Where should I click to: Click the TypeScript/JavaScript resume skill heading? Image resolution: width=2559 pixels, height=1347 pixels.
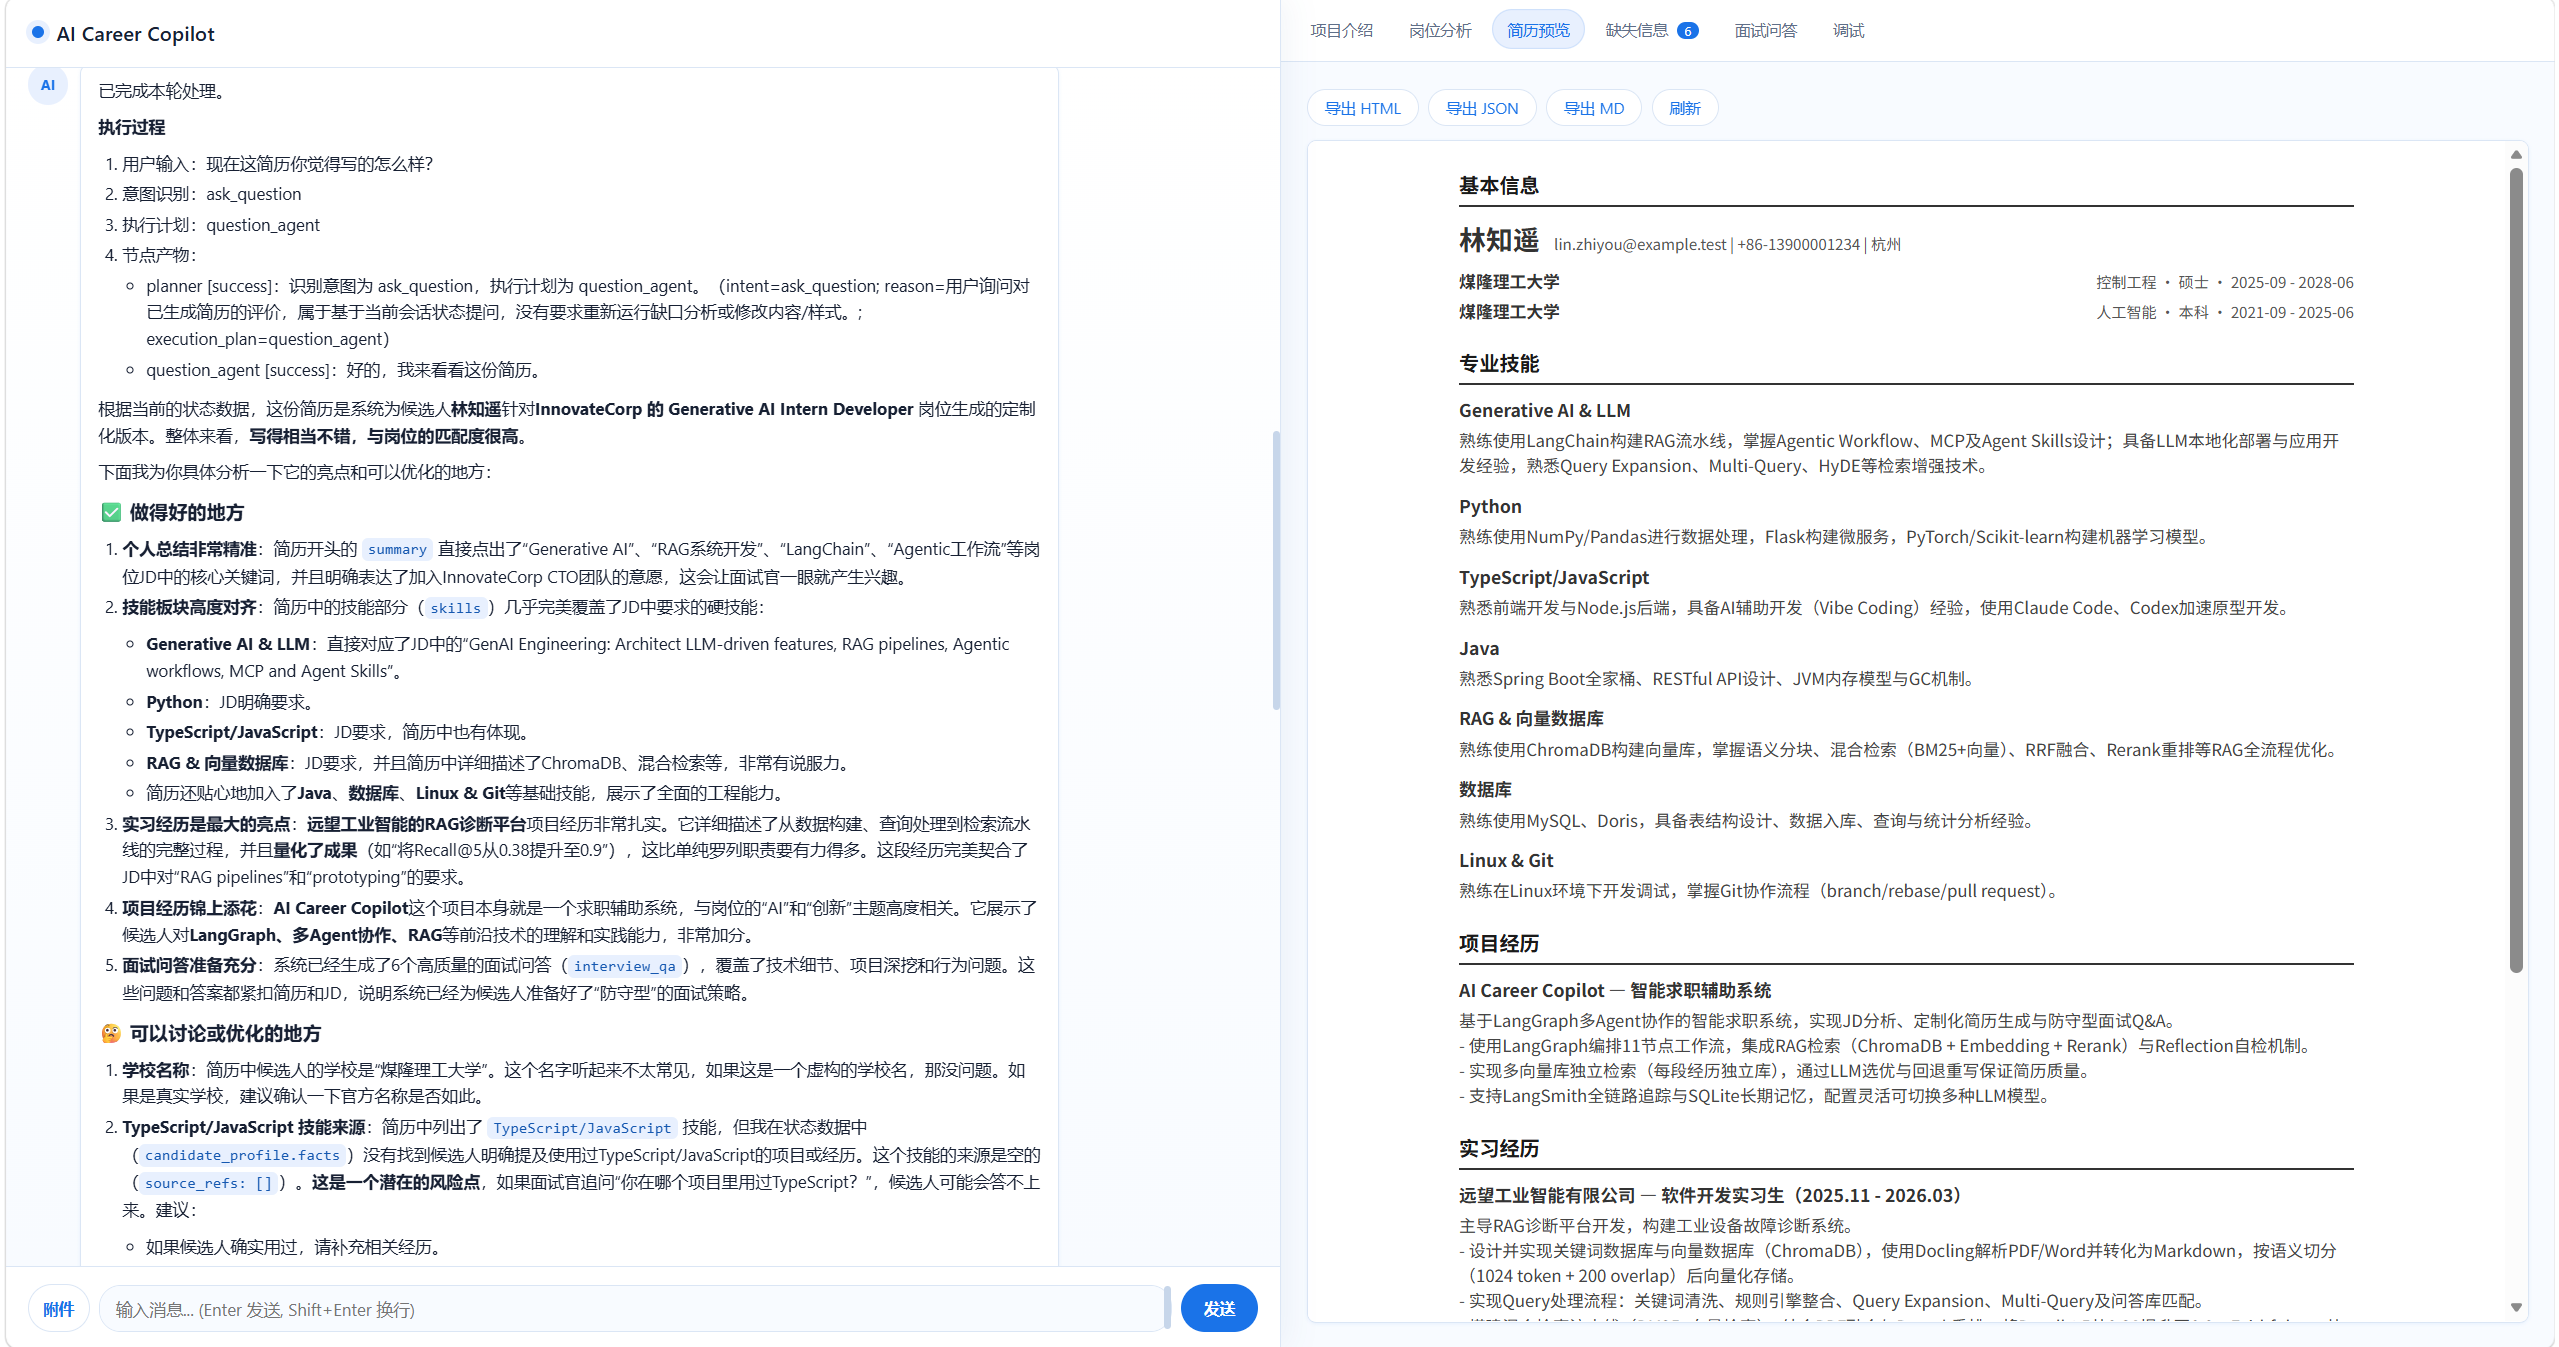pos(1554,577)
